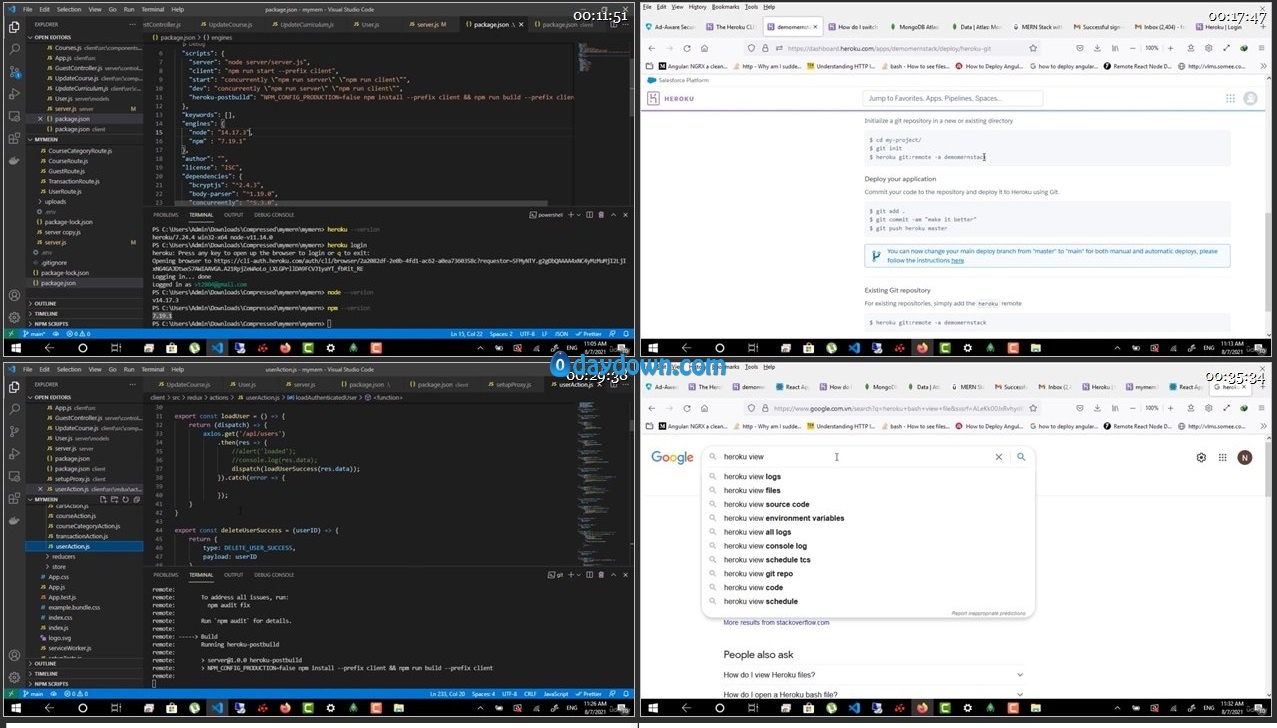Click the notifications bell in userAction.js VS Code window
This screenshot has height=728, width=1277.
(x=625, y=694)
